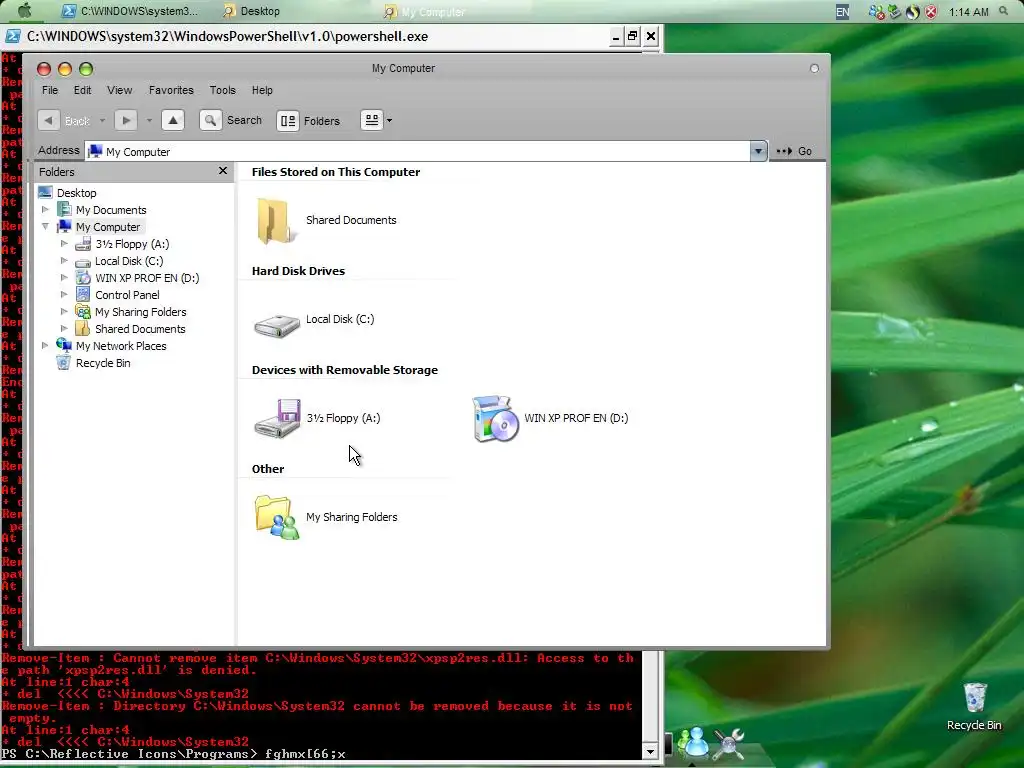Select WIN XP PROF EN (D:) tree item

click(147, 278)
